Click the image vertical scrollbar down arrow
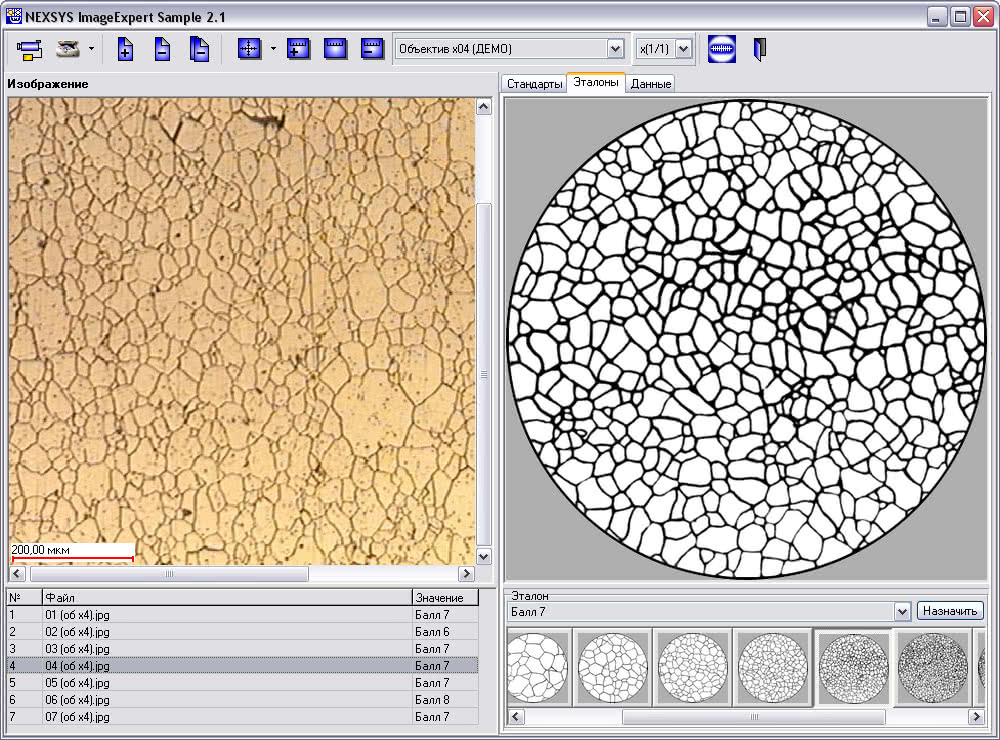 (484, 556)
